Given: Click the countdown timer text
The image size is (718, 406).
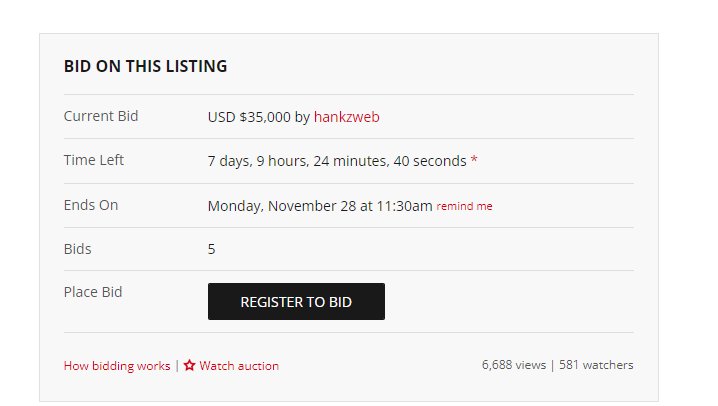Looking at the screenshot, I should click(x=337, y=161).
